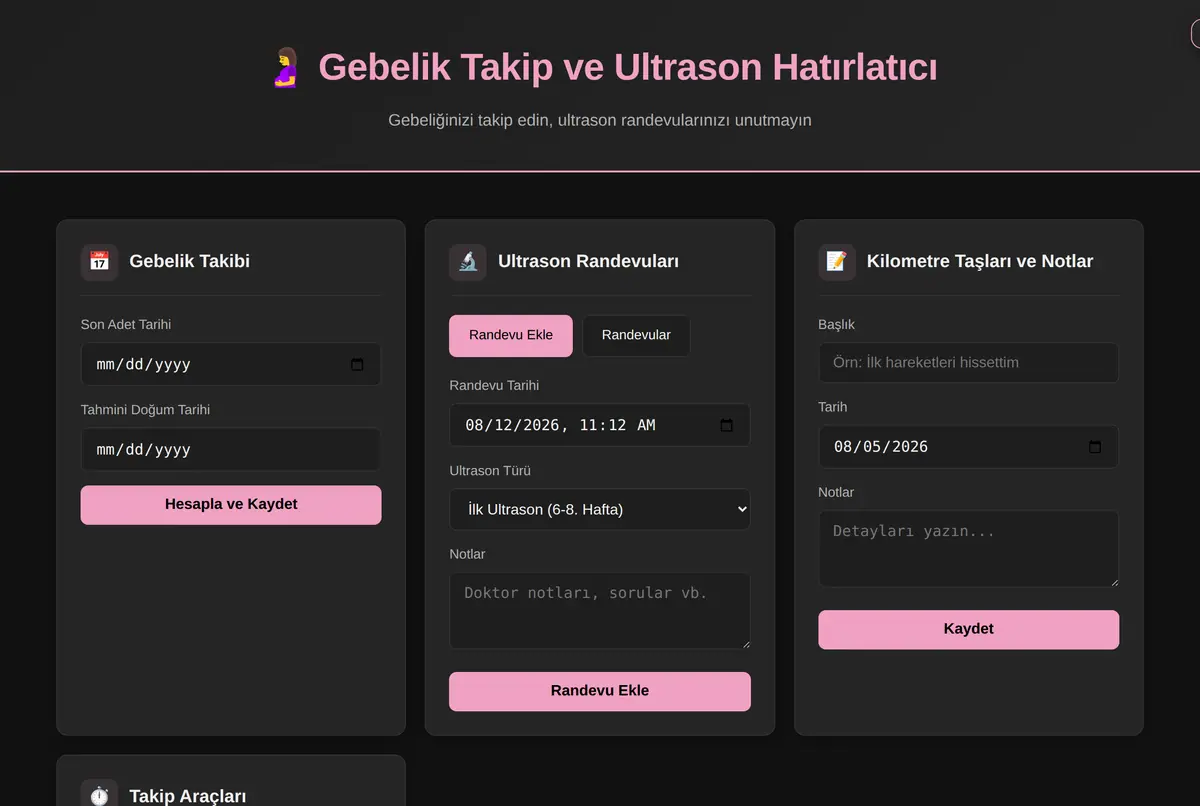Click the stopwatch icon beside Takip Araçları
The image size is (1200, 806).
(x=99, y=795)
